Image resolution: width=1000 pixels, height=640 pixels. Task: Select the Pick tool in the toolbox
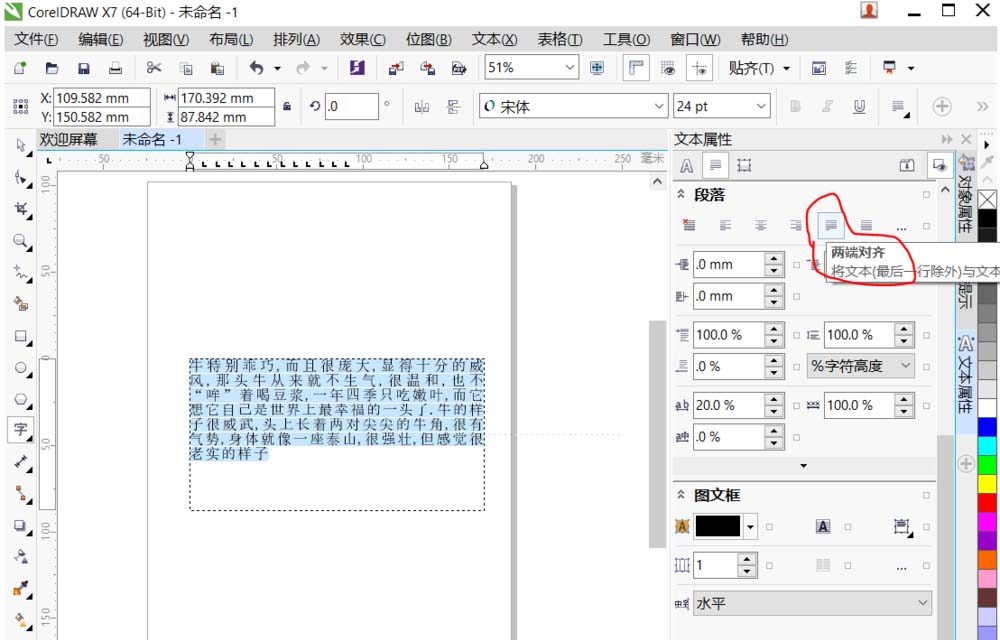[x=21, y=145]
